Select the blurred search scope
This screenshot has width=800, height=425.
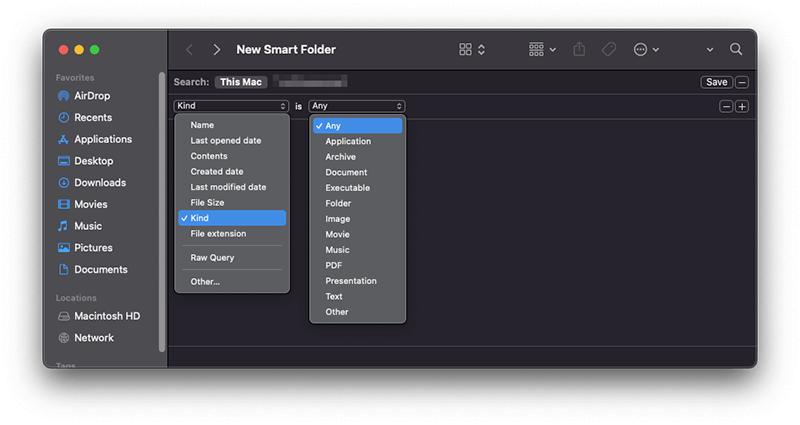click(x=310, y=81)
